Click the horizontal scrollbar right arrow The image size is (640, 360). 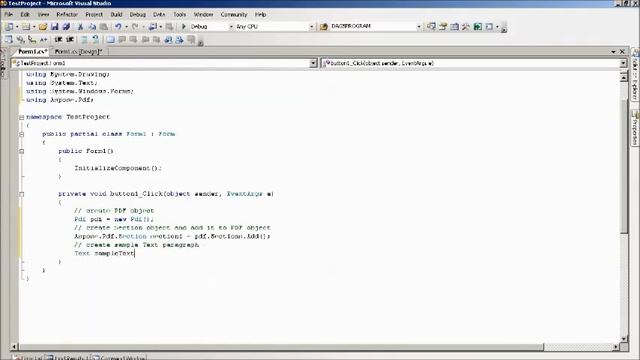[x=616, y=347]
